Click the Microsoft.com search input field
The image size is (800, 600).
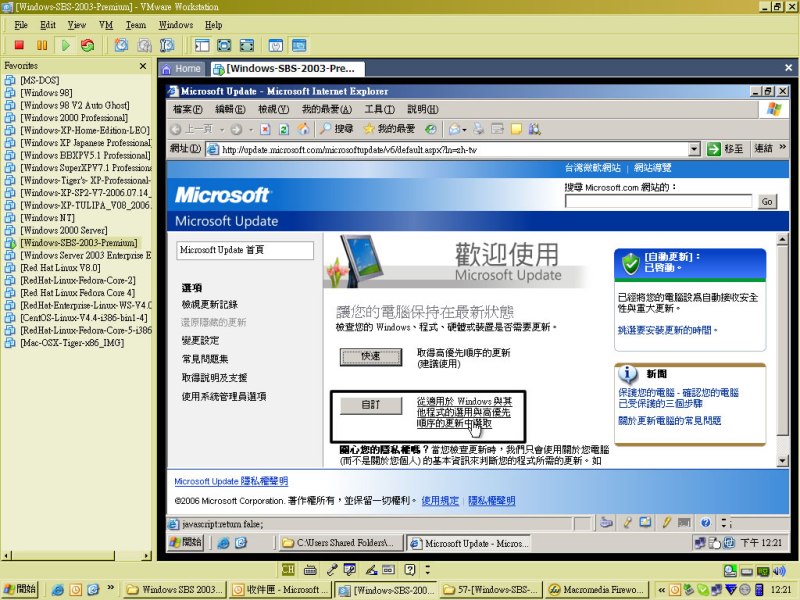(x=658, y=202)
